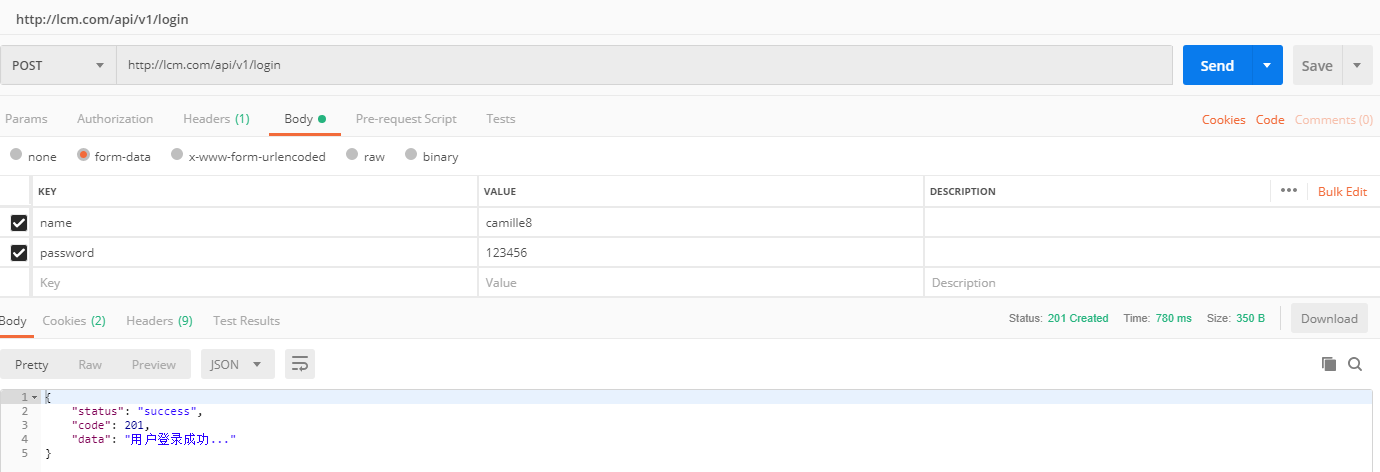Choose the binary body radio button
1380x472 pixels.
[x=411, y=156]
